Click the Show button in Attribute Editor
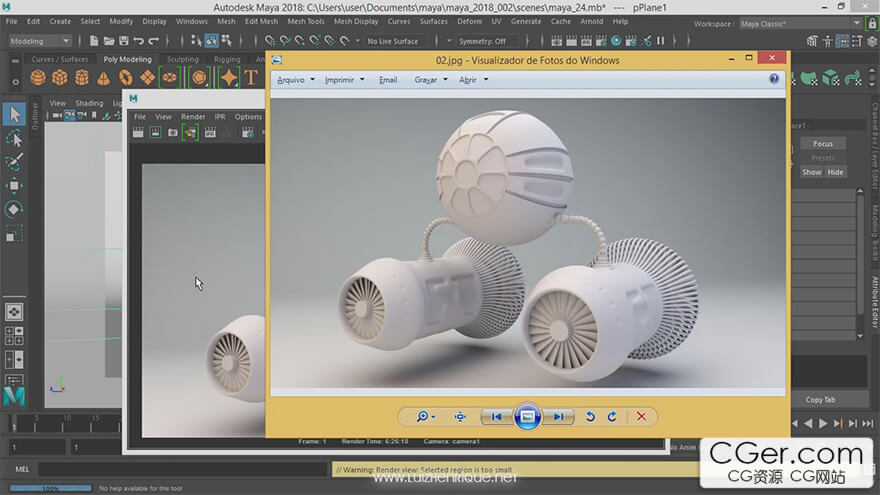This screenshot has width=880, height=495. point(812,172)
